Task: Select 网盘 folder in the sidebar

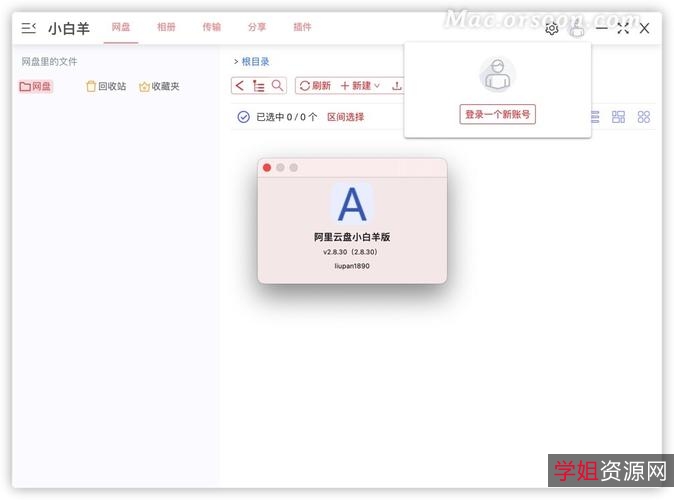Action: tap(35, 86)
